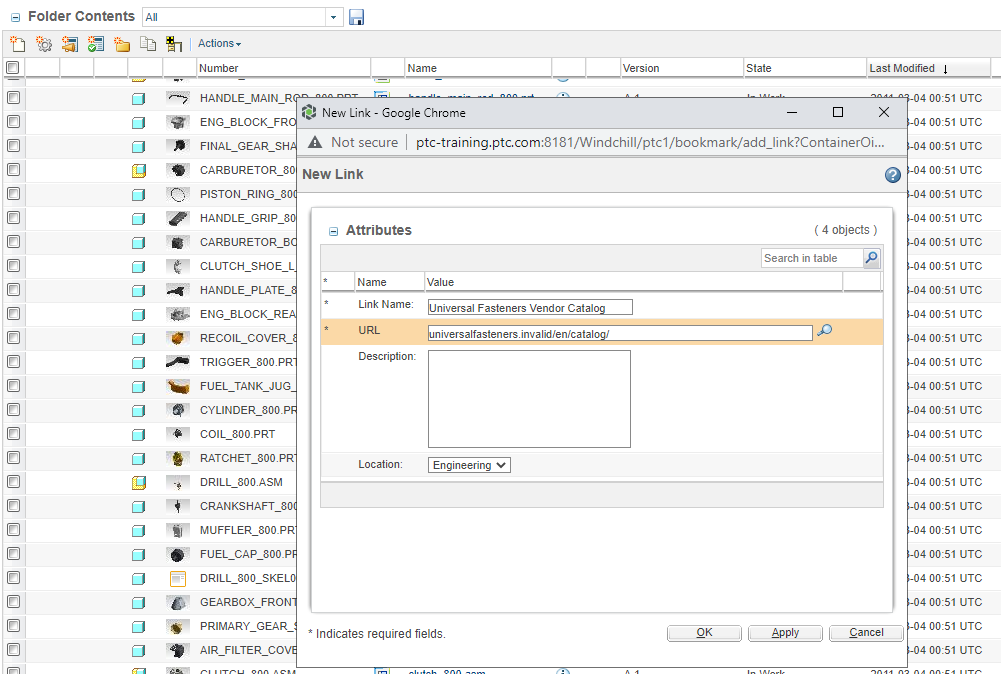Check the box for the FUEL_CAP_800 row
The image size is (1001, 674).
[13, 553]
